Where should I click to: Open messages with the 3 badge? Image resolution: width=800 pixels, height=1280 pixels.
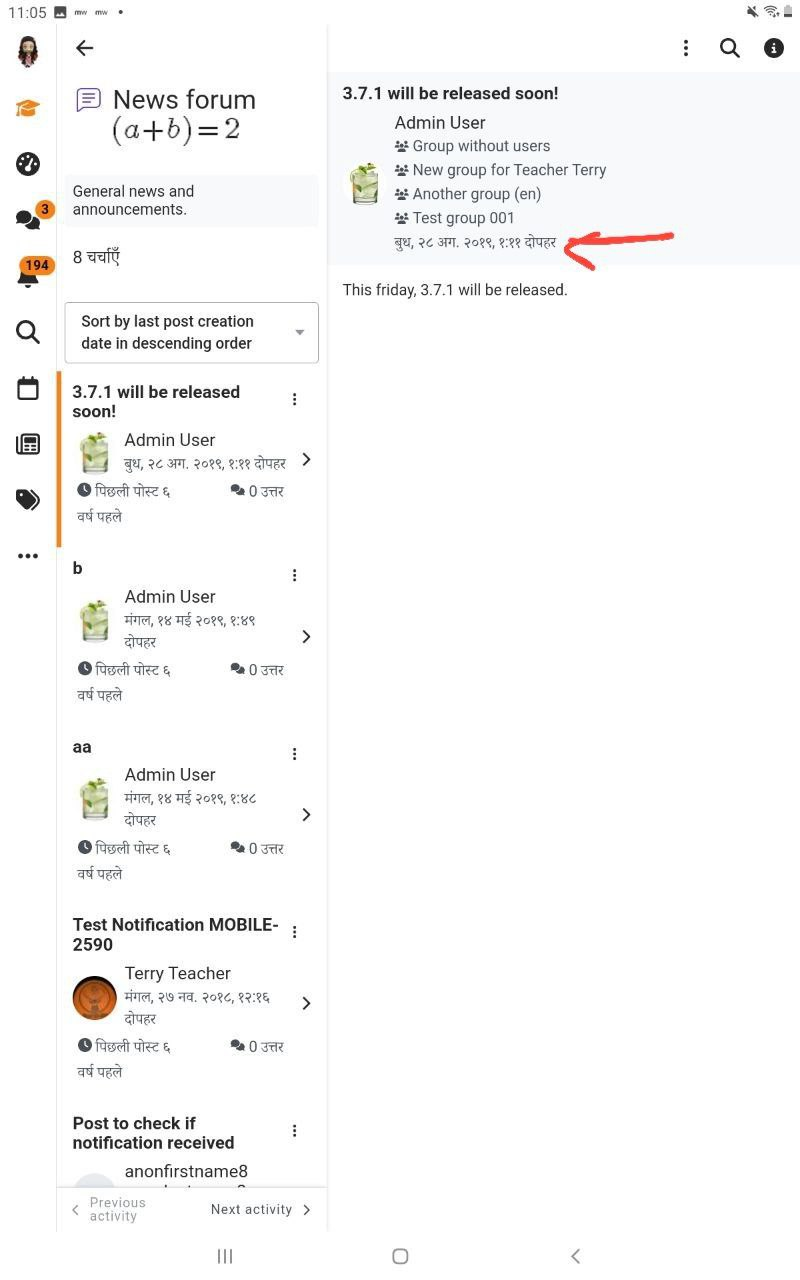pos(30,218)
